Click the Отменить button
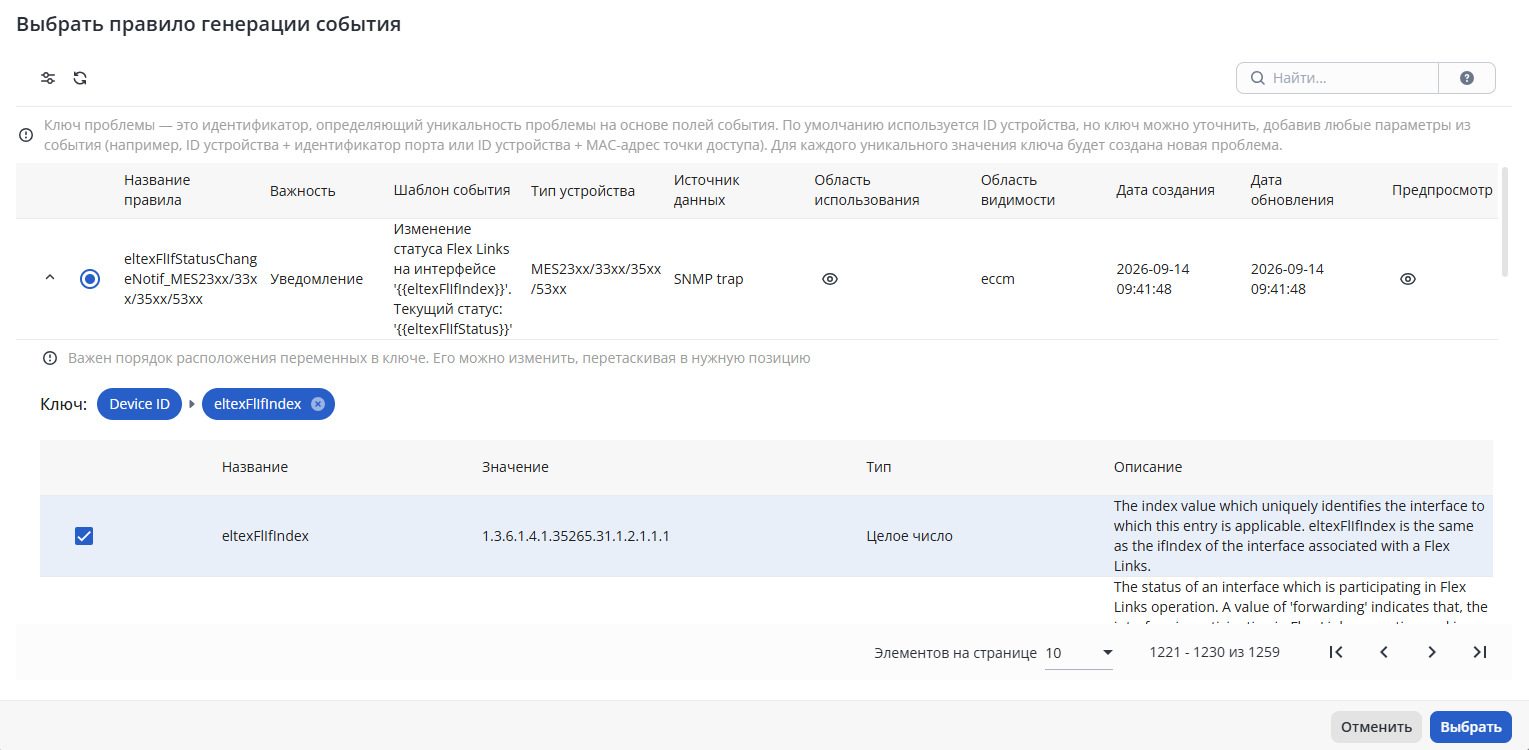 pyautogui.click(x=1376, y=727)
